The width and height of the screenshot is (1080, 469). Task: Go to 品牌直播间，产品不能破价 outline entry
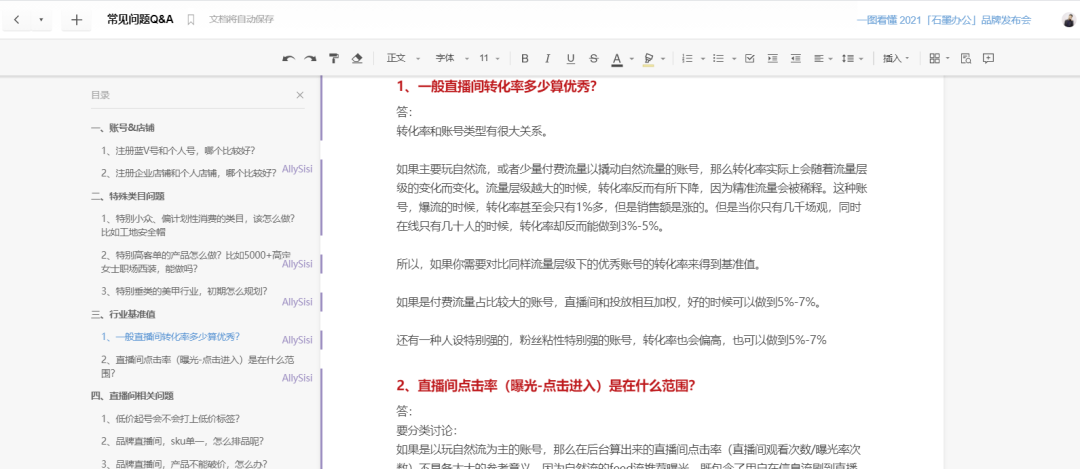tap(184, 463)
